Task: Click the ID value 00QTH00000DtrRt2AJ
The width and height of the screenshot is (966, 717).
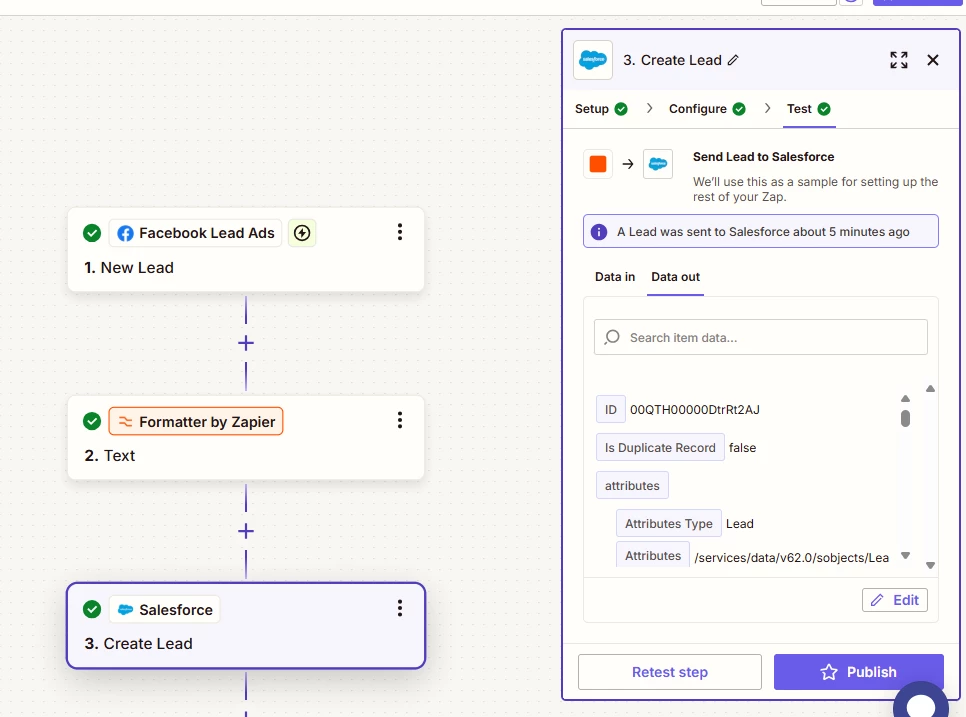Action: [x=694, y=410]
